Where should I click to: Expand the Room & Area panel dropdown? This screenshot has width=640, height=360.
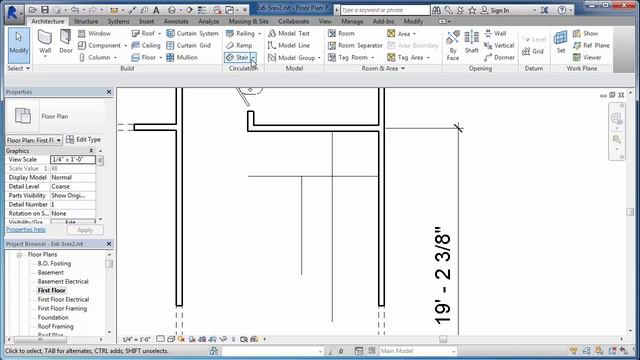tap(403, 69)
